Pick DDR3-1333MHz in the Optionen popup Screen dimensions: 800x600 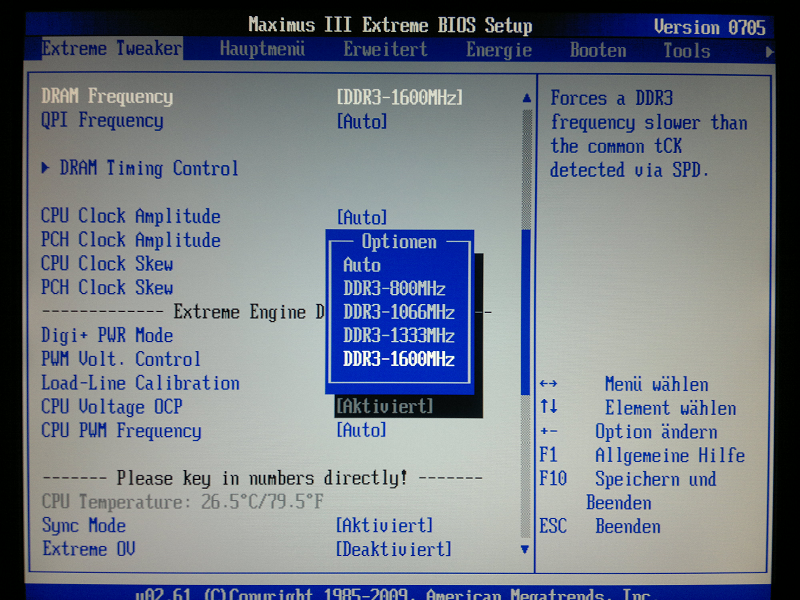tap(399, 336)
